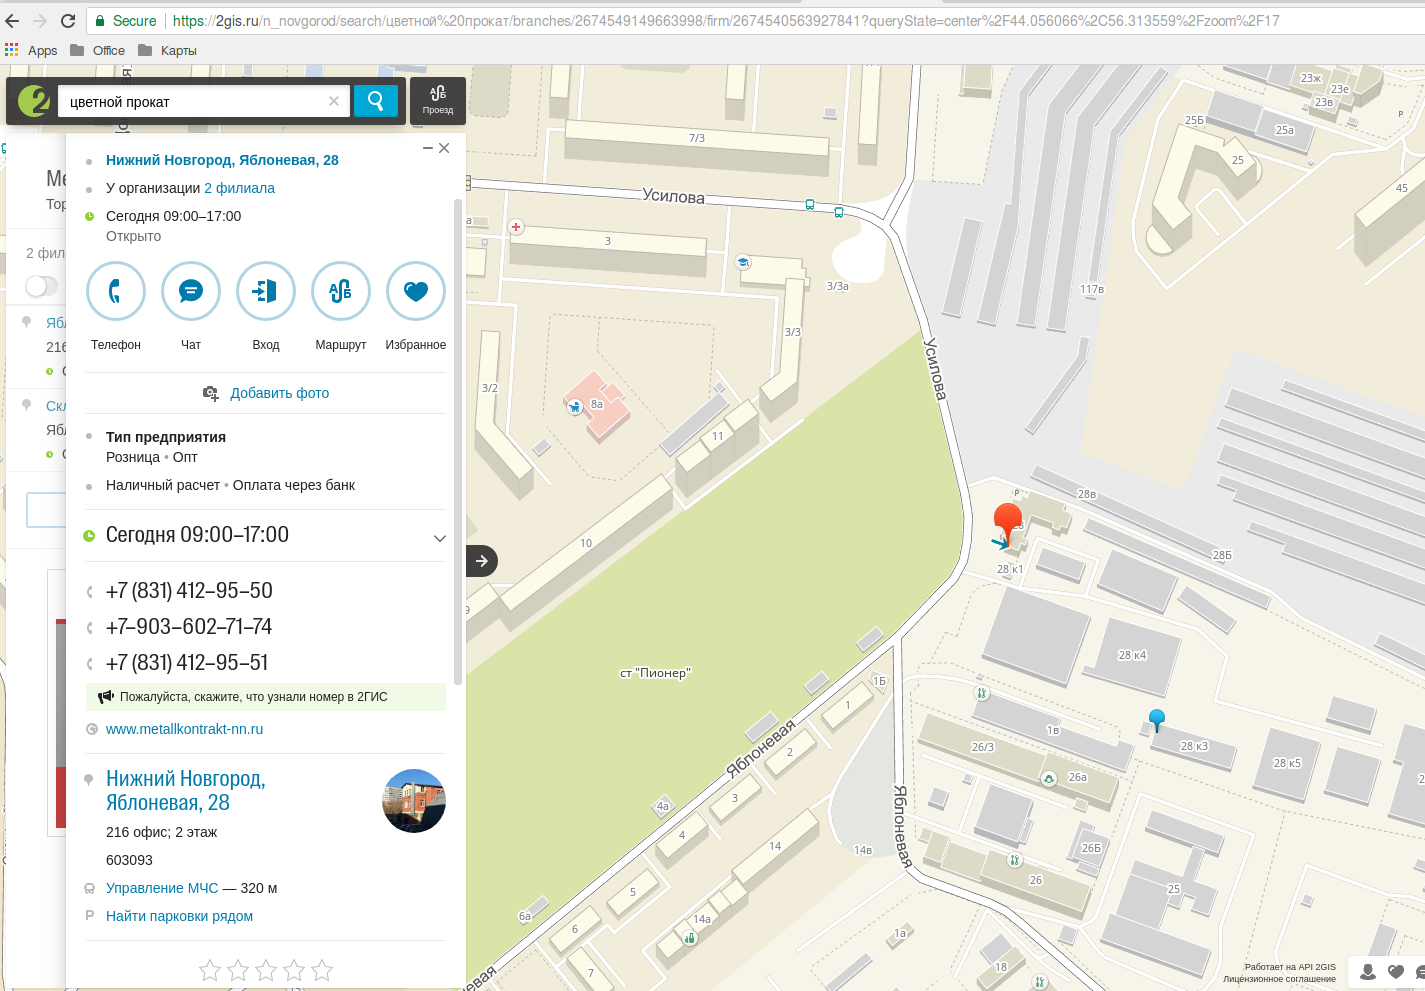Click the Добавить фото link
Screen dimensions: 1425x991
[279, 393]
